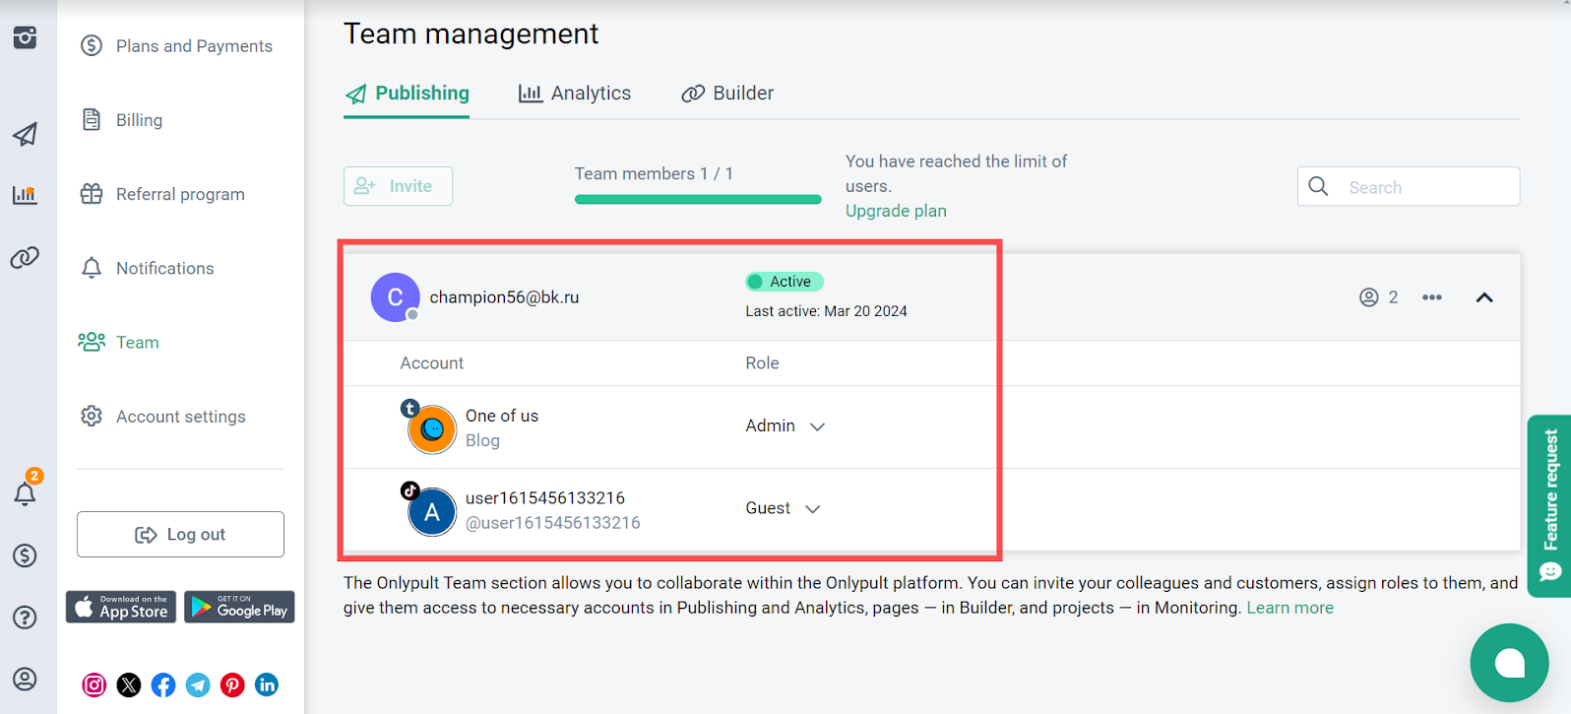Viewport: 1571px width, 714px height.
Task: Click the Log out button
Action: pos(180,534)
